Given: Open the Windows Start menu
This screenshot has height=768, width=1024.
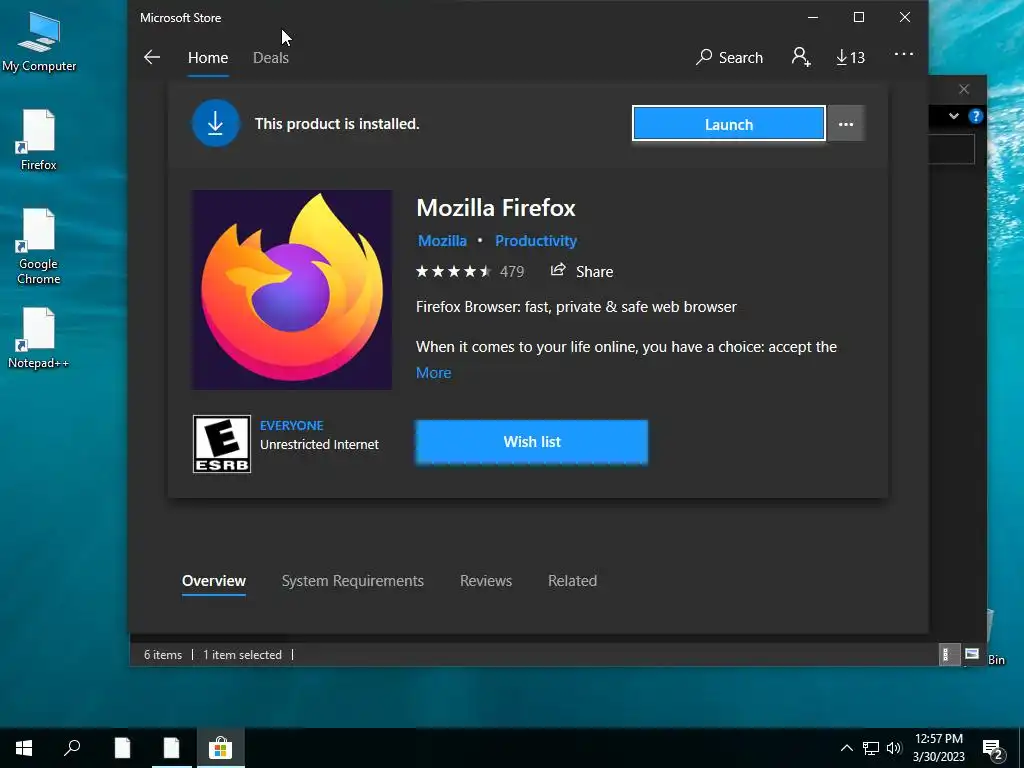Looking at the screenshot, I should [24, 748].
